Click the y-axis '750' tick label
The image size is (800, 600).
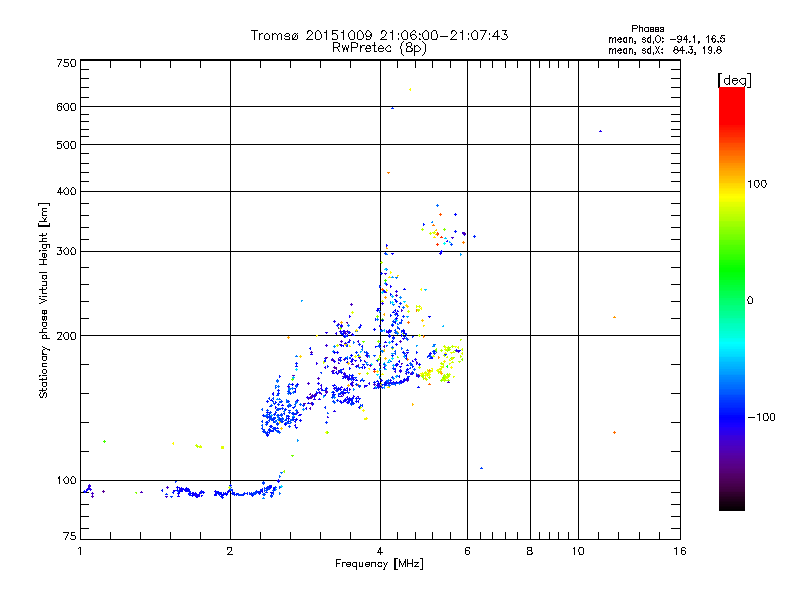point(66,63)
